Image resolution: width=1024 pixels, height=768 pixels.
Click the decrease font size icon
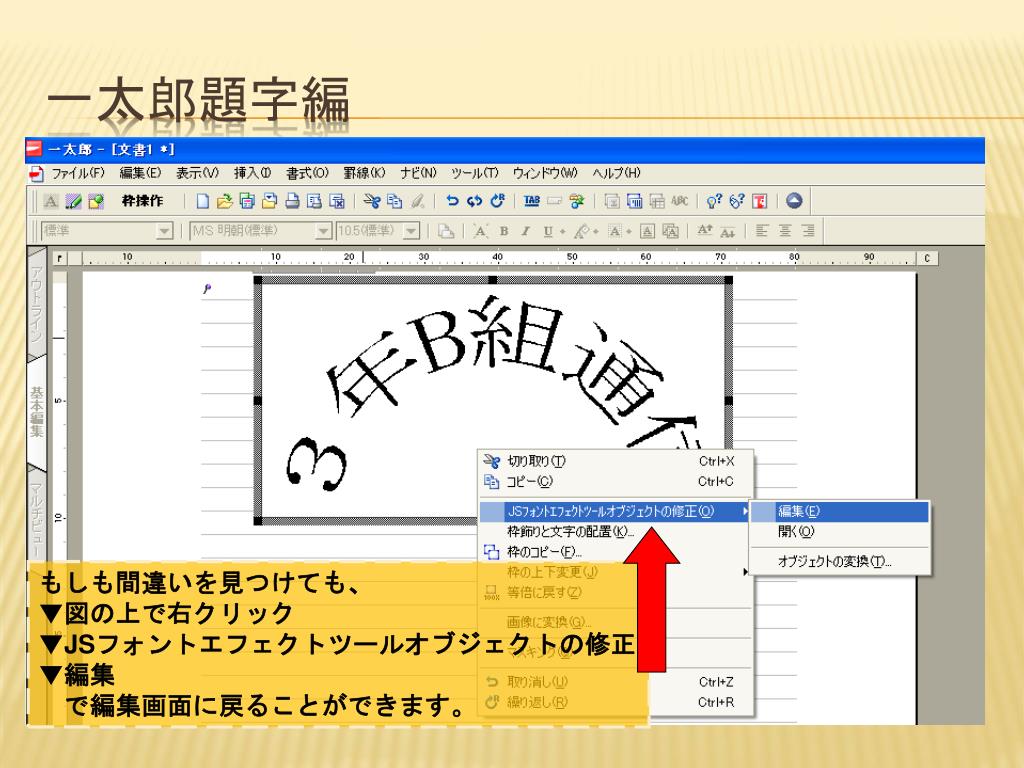[x=728, y=231]
